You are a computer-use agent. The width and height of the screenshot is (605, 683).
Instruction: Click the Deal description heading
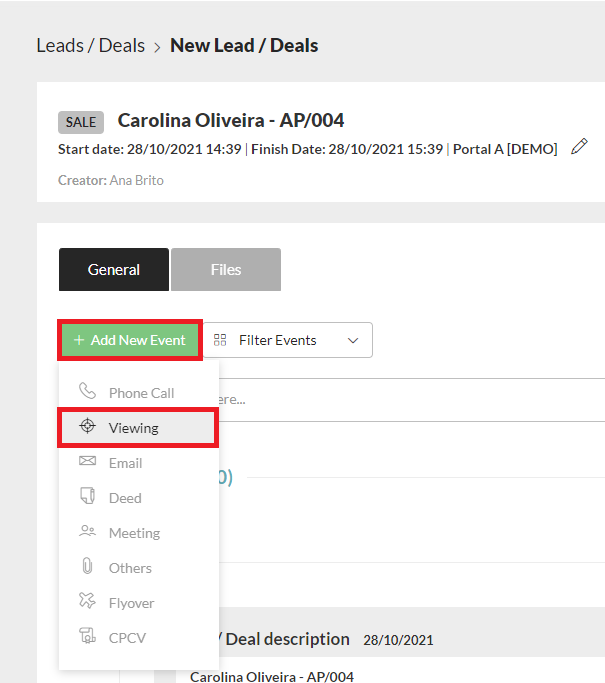tap(287, 639)
